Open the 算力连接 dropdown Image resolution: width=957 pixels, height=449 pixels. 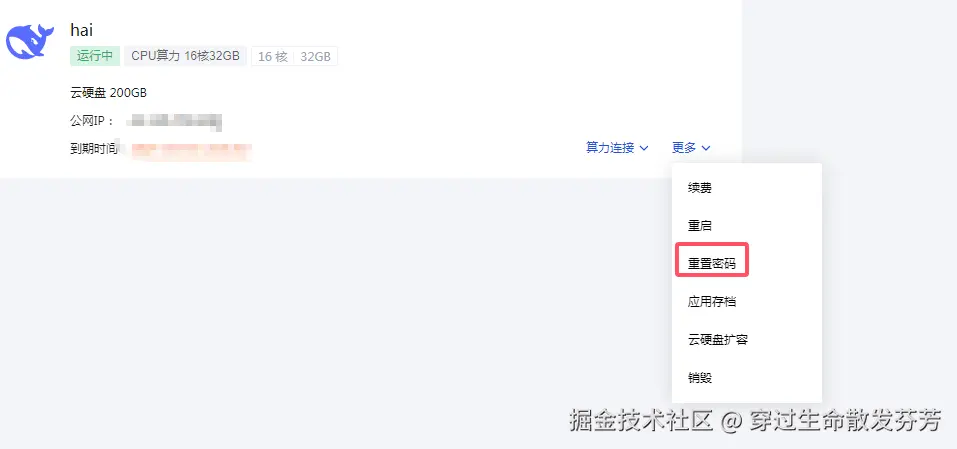coord(616,148)
